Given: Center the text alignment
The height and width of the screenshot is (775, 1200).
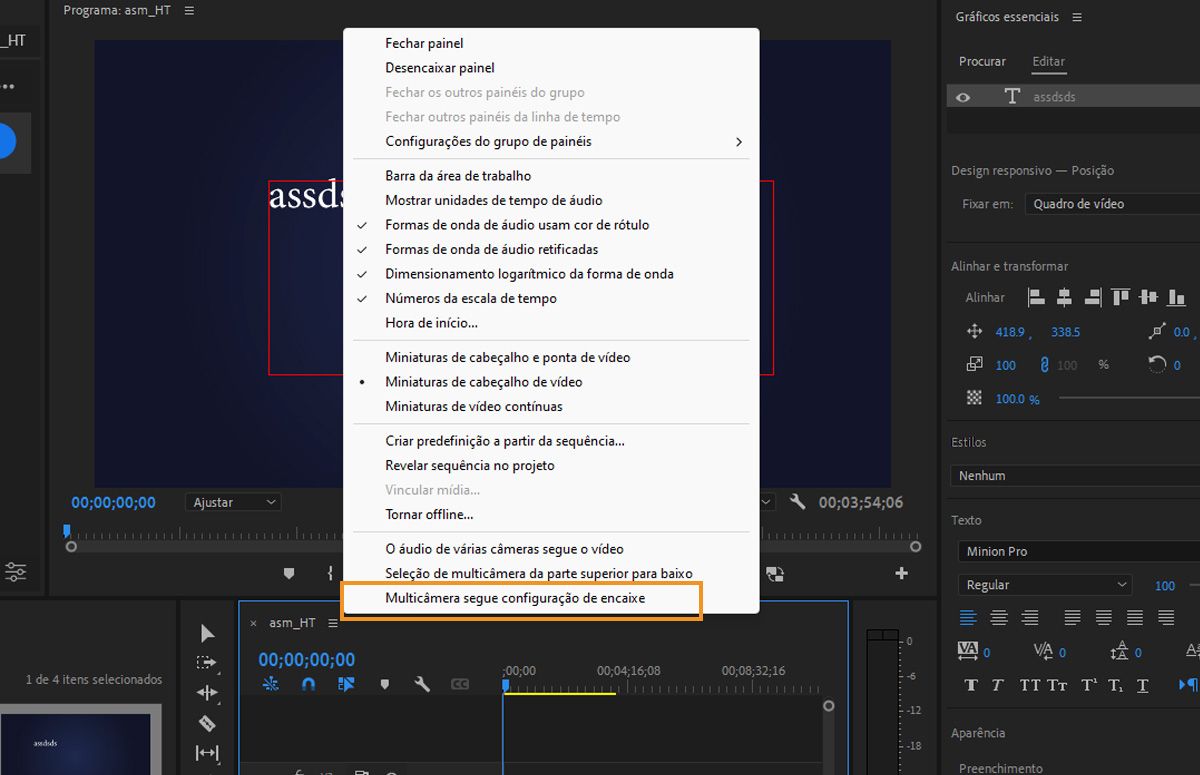Looking at the screenshot, I should [999, 617].
